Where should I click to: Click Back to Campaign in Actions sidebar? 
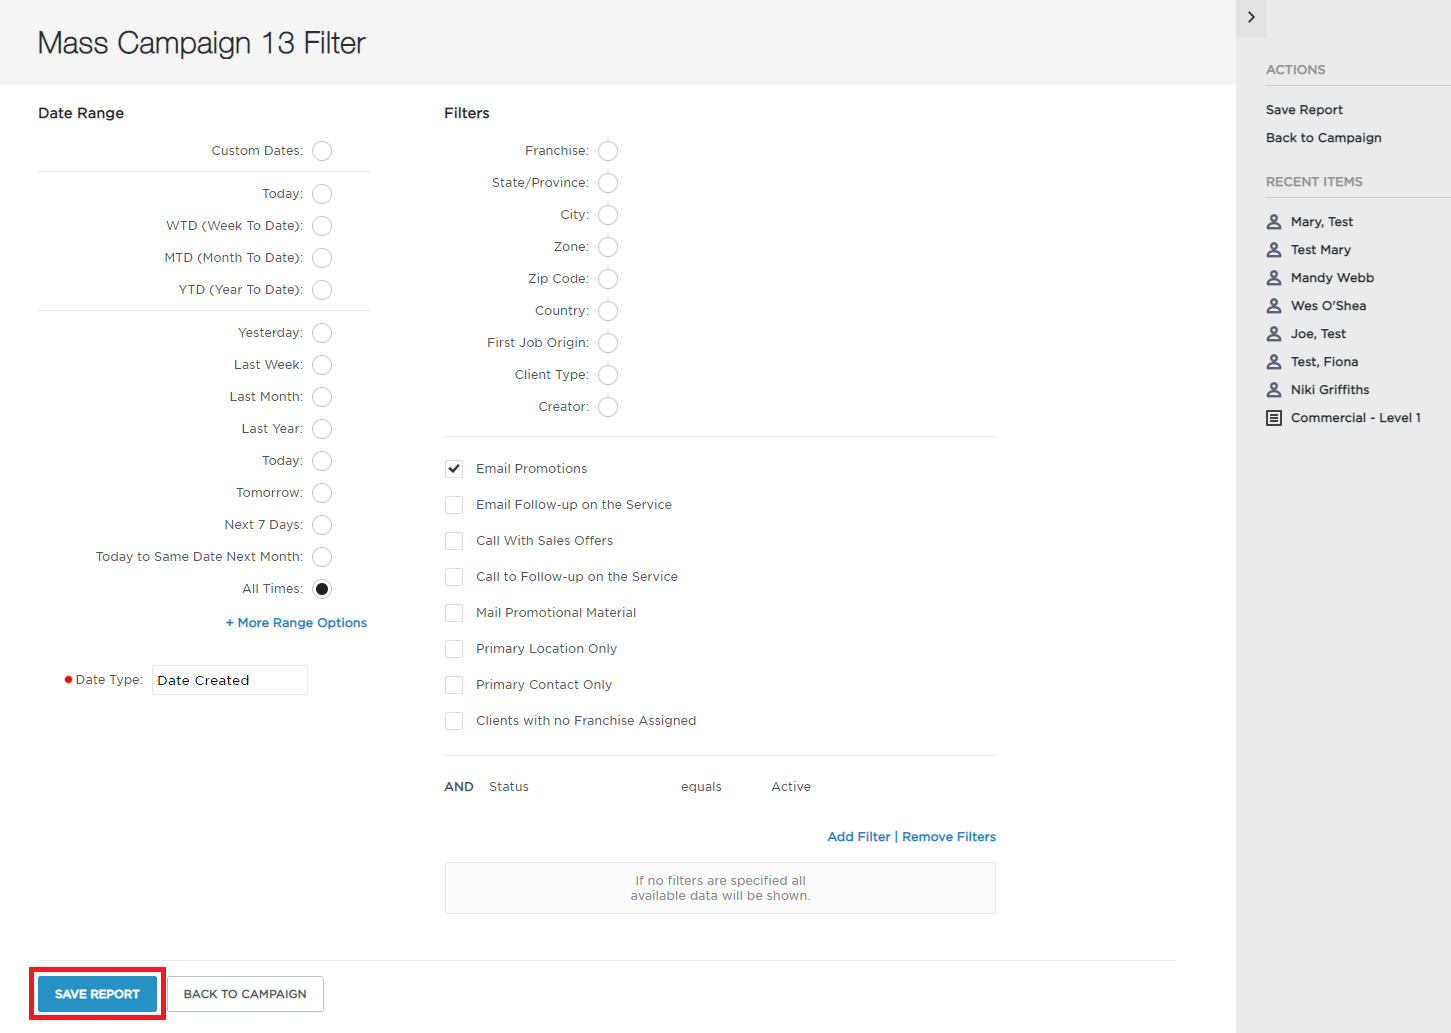click(1324, 138)
